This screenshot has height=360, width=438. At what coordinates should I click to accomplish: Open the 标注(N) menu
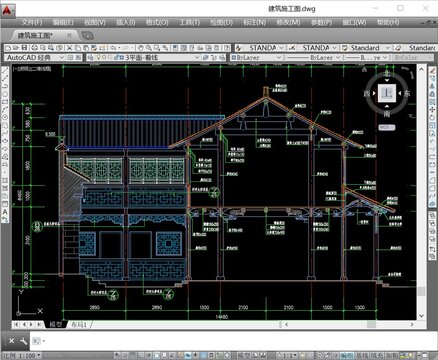(255, 22)
